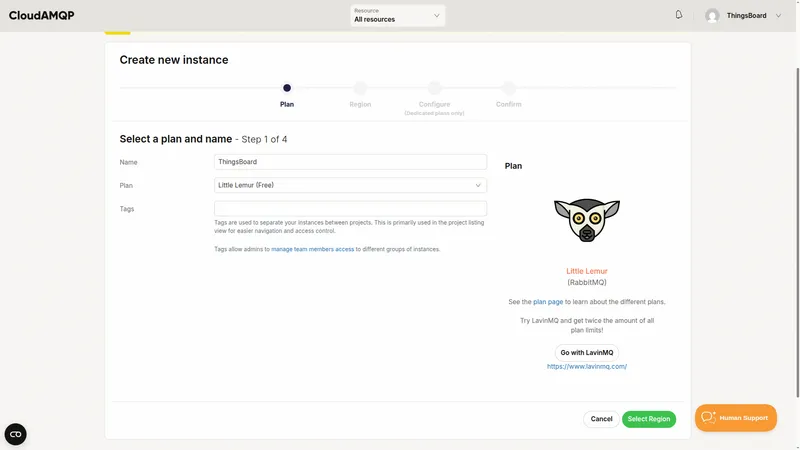Click the ThingsBoard account name
Image resolution: width=800 pixels, height=450 pixels.
coord(746,16)
